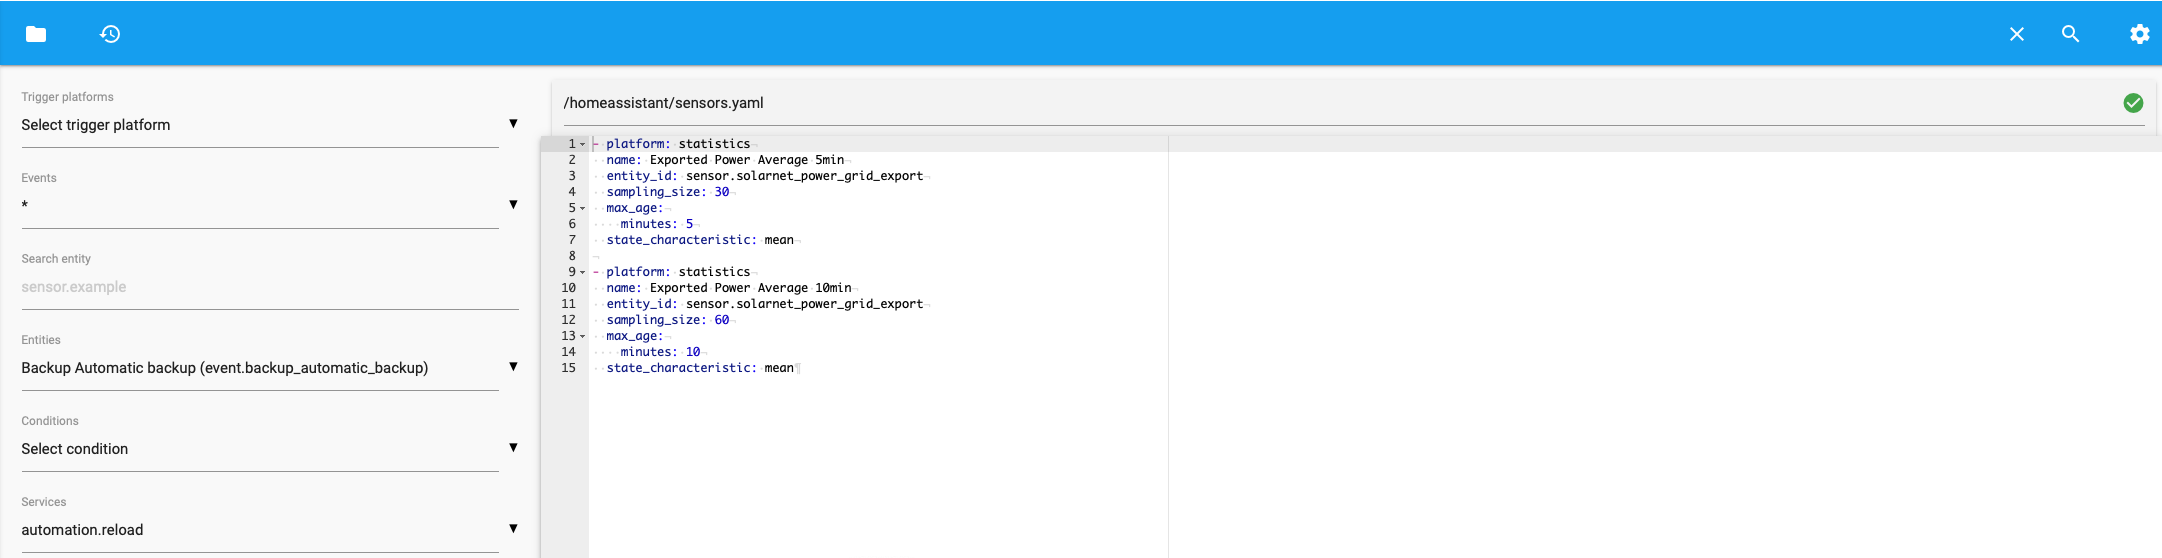The width and height of the screenshot is (2162, 558).
Task: Click the green YAML valid checkmark
Action: click(2133, 103)
